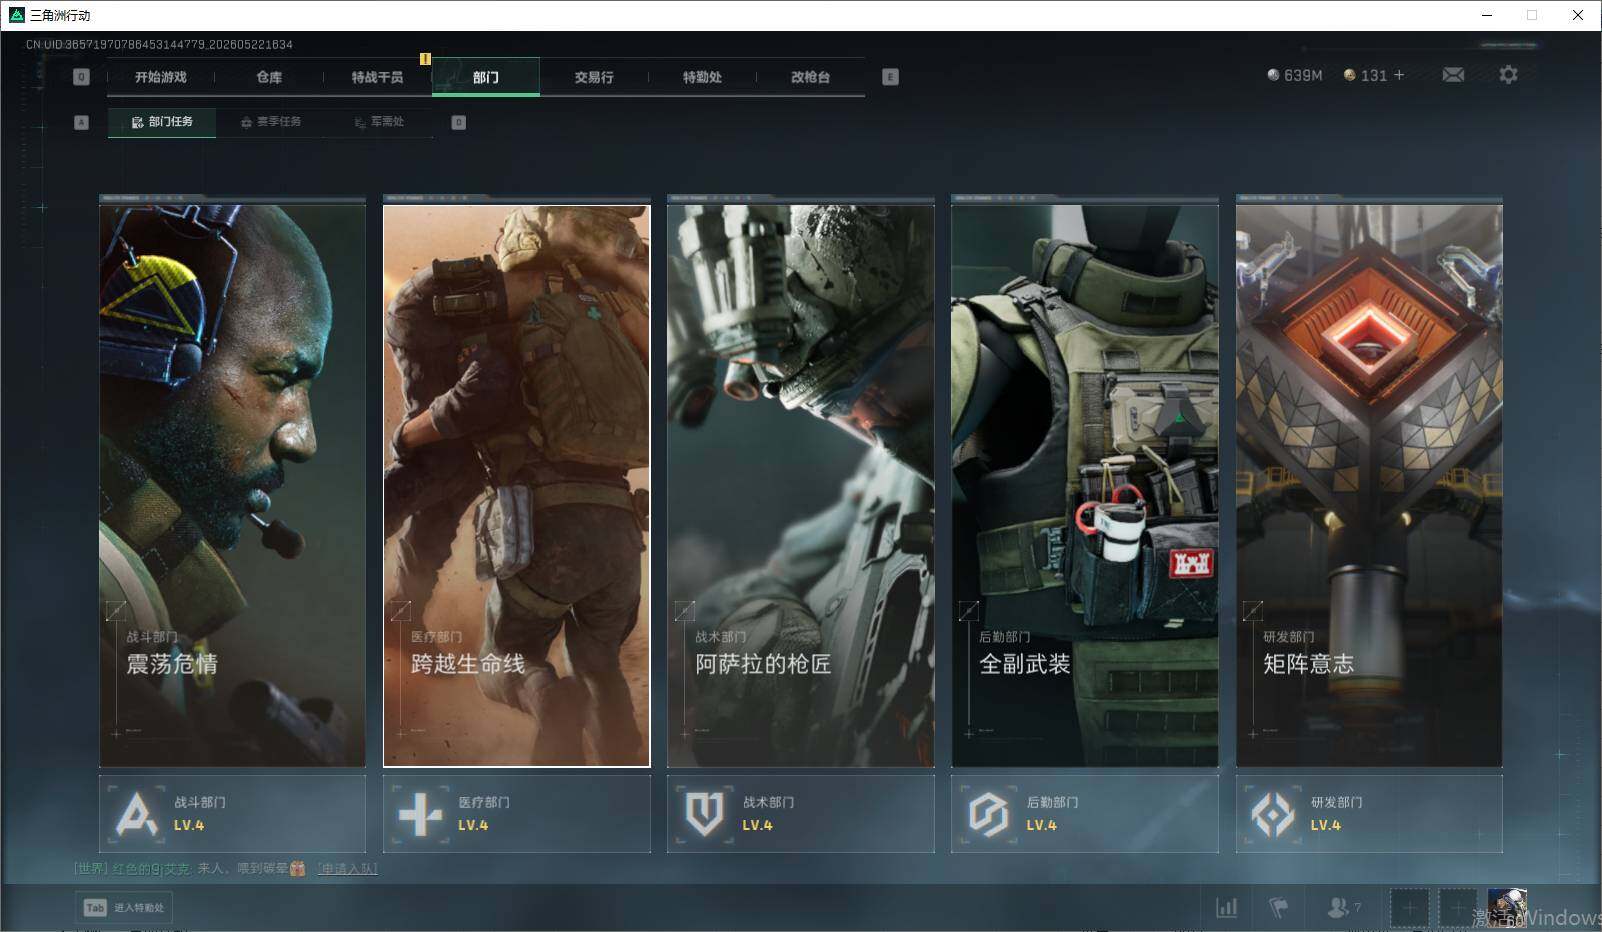Image resolution: width=1602 pixels, height=932 pixels.
Task: Click the D key hint icon
Action: click(459, 122)
